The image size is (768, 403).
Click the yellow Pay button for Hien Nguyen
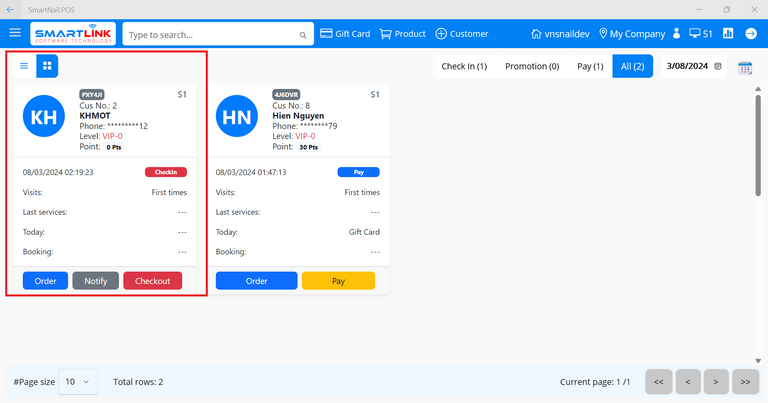[338, 281]
